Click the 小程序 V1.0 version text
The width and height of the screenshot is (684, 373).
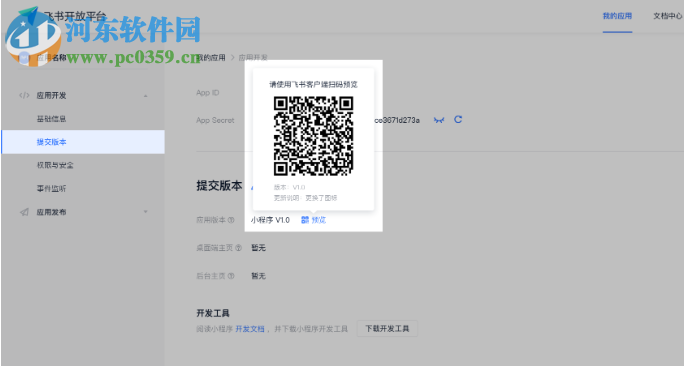coord(270,220)
